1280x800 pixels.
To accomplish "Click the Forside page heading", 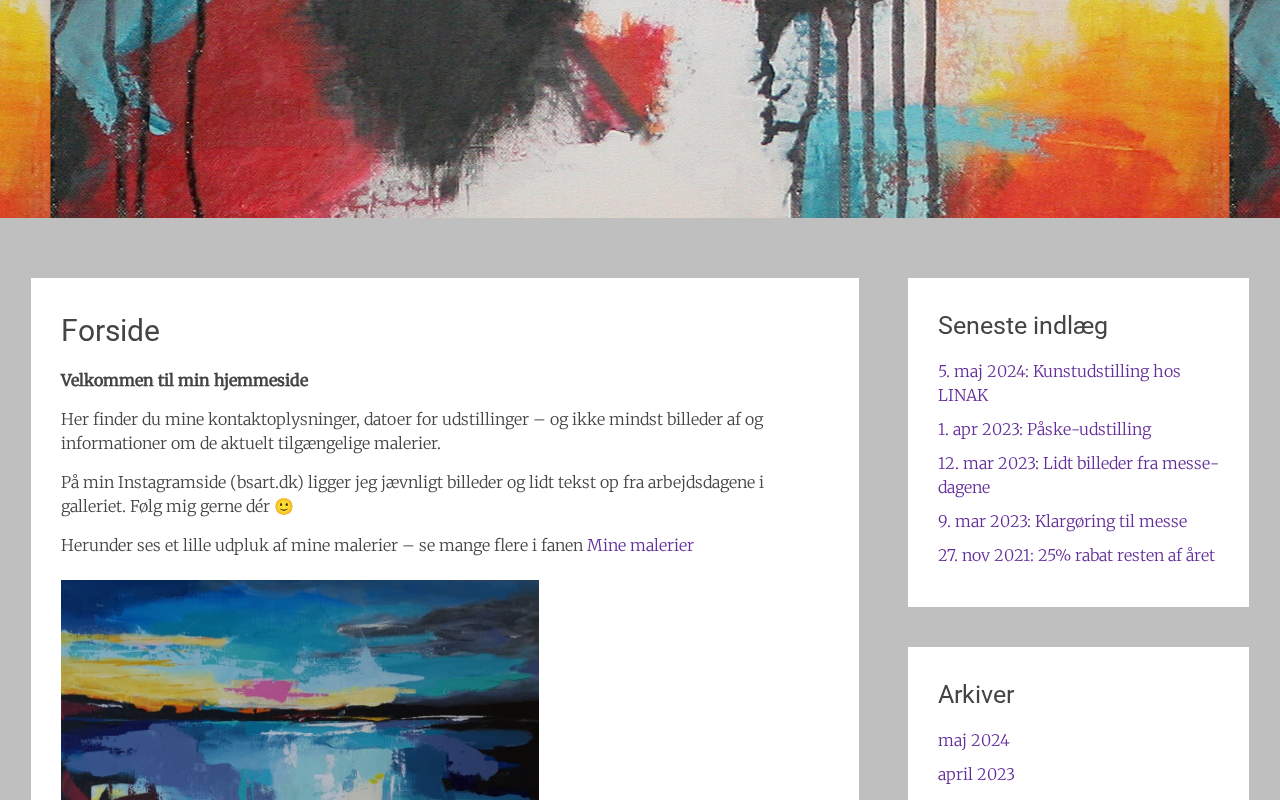I will pos(110,331).
